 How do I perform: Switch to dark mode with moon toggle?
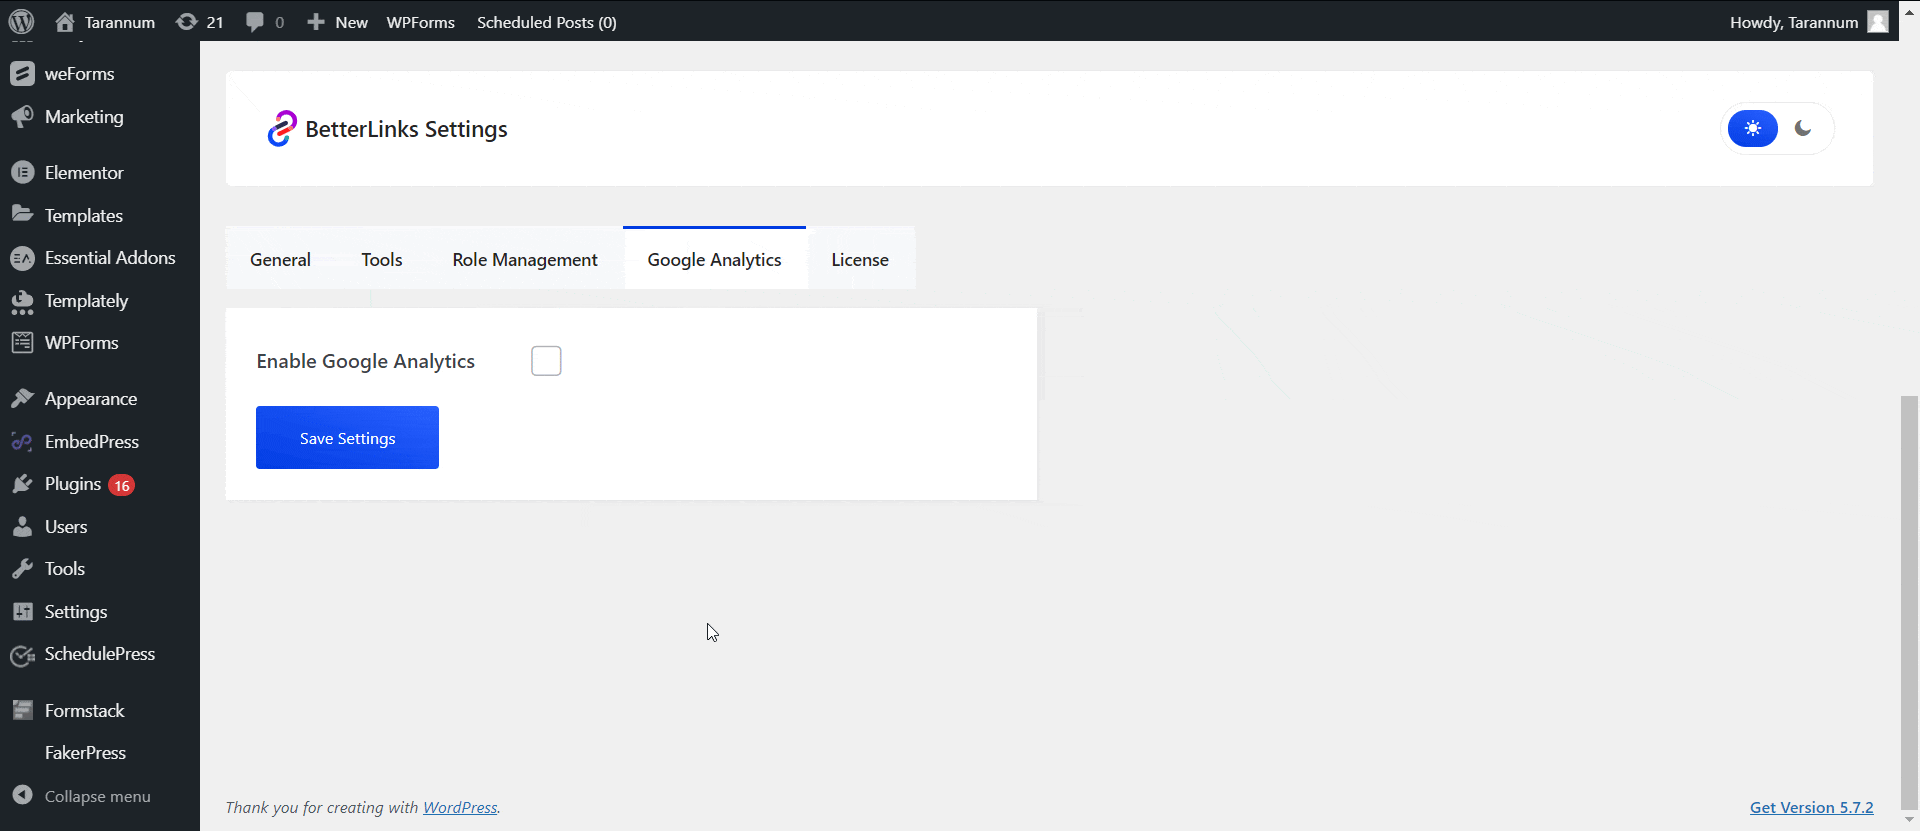pos(1803,128)
